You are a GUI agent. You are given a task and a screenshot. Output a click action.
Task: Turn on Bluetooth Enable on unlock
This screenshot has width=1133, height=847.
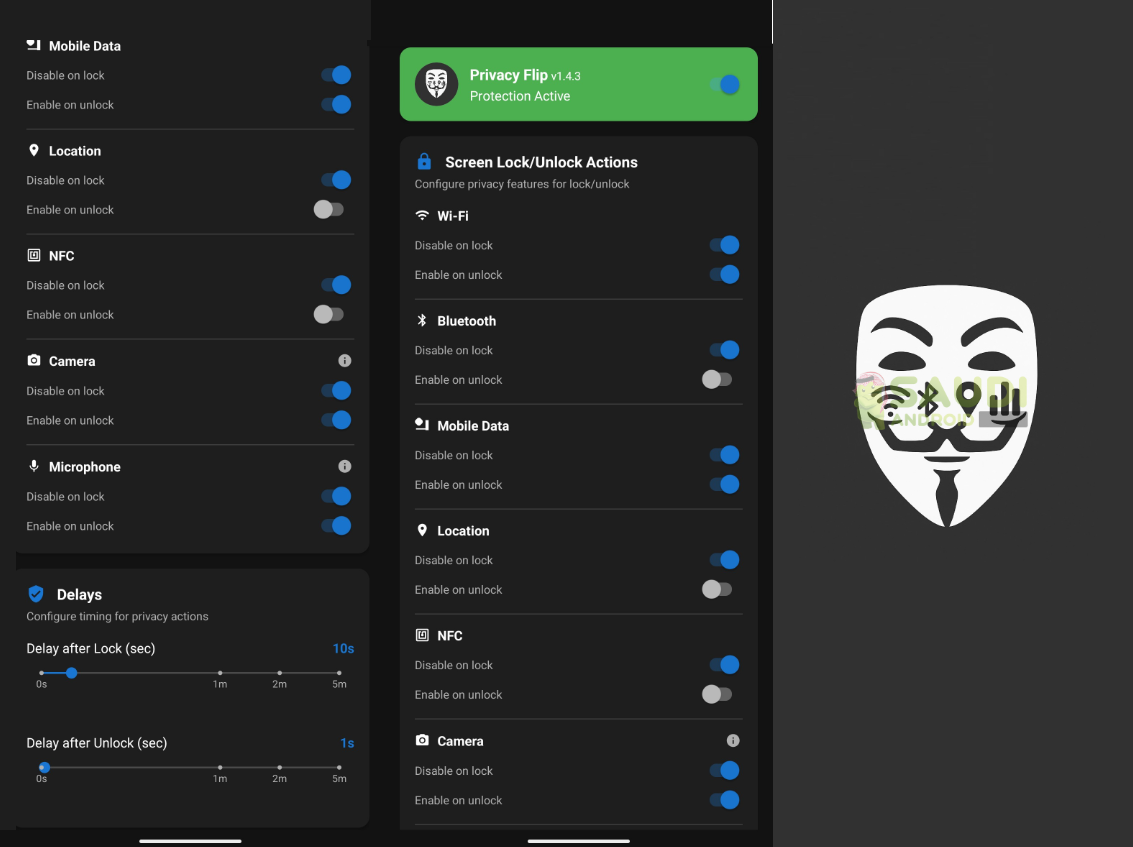[x=717, y=379]
